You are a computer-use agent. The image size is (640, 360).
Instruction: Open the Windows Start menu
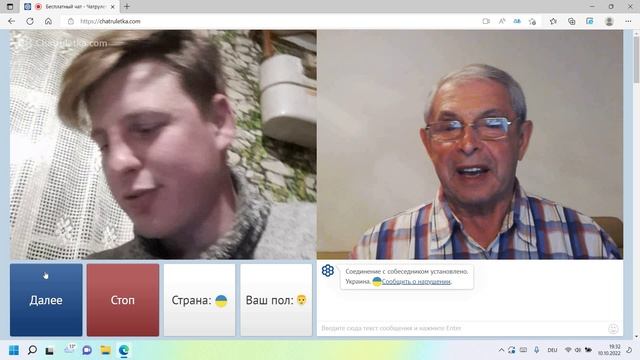(14, 350)
